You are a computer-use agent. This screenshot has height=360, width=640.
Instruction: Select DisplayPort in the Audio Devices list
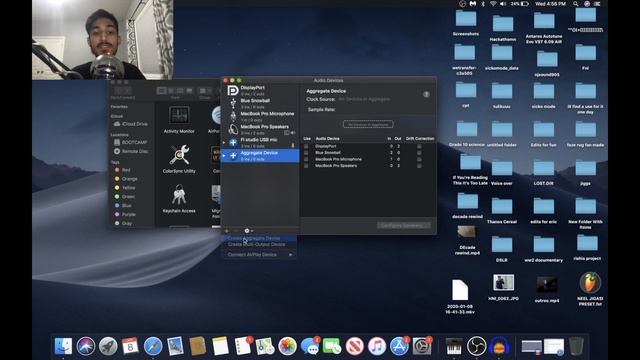pos(260,90)
